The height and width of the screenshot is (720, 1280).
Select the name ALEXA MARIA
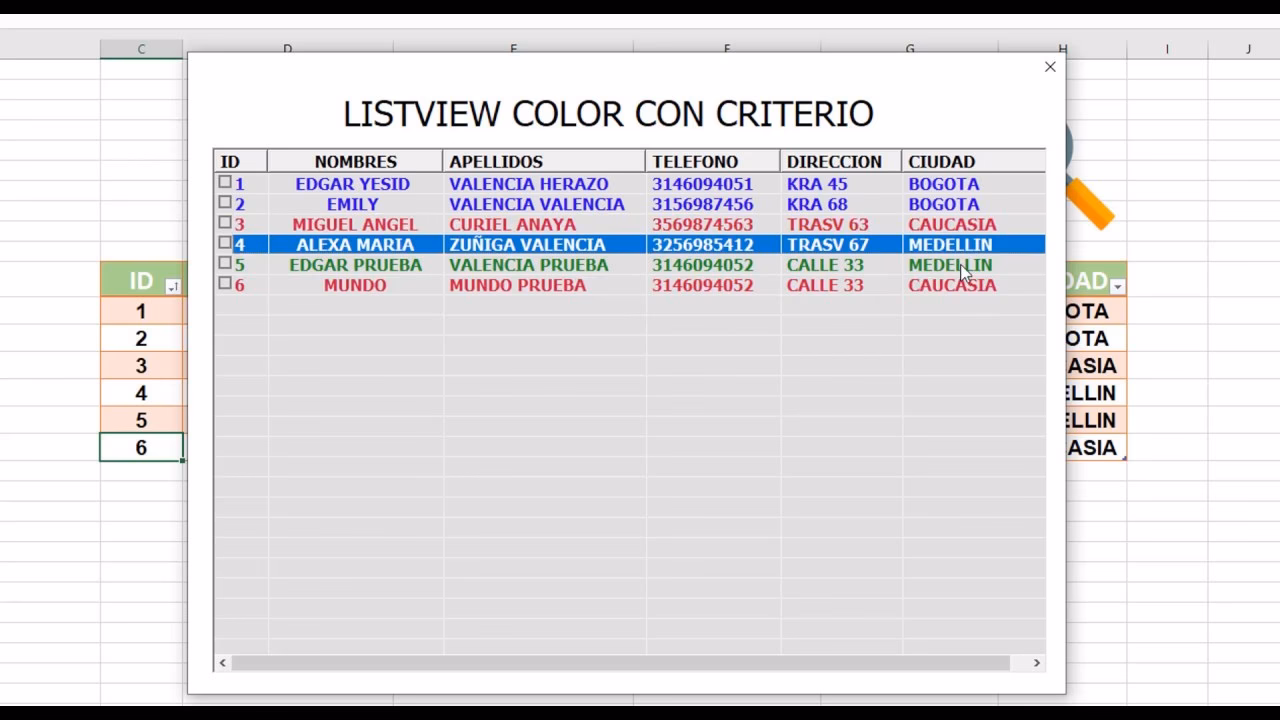tap(355, 244)
